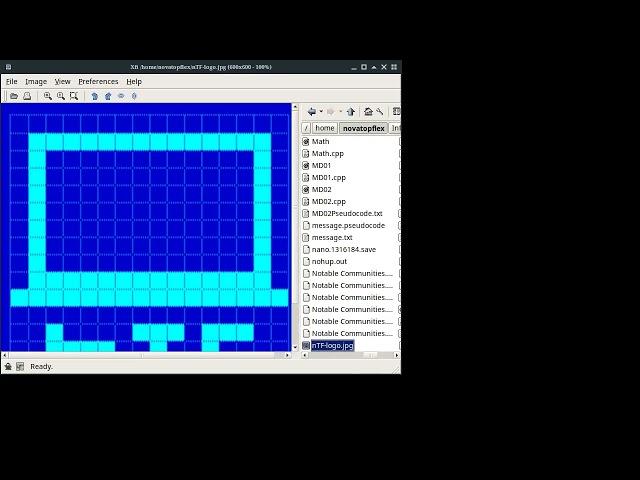Click image horizontal scrollbar right arrow
Viewport: 640px width, 480px height.
(x=287, y=356)
